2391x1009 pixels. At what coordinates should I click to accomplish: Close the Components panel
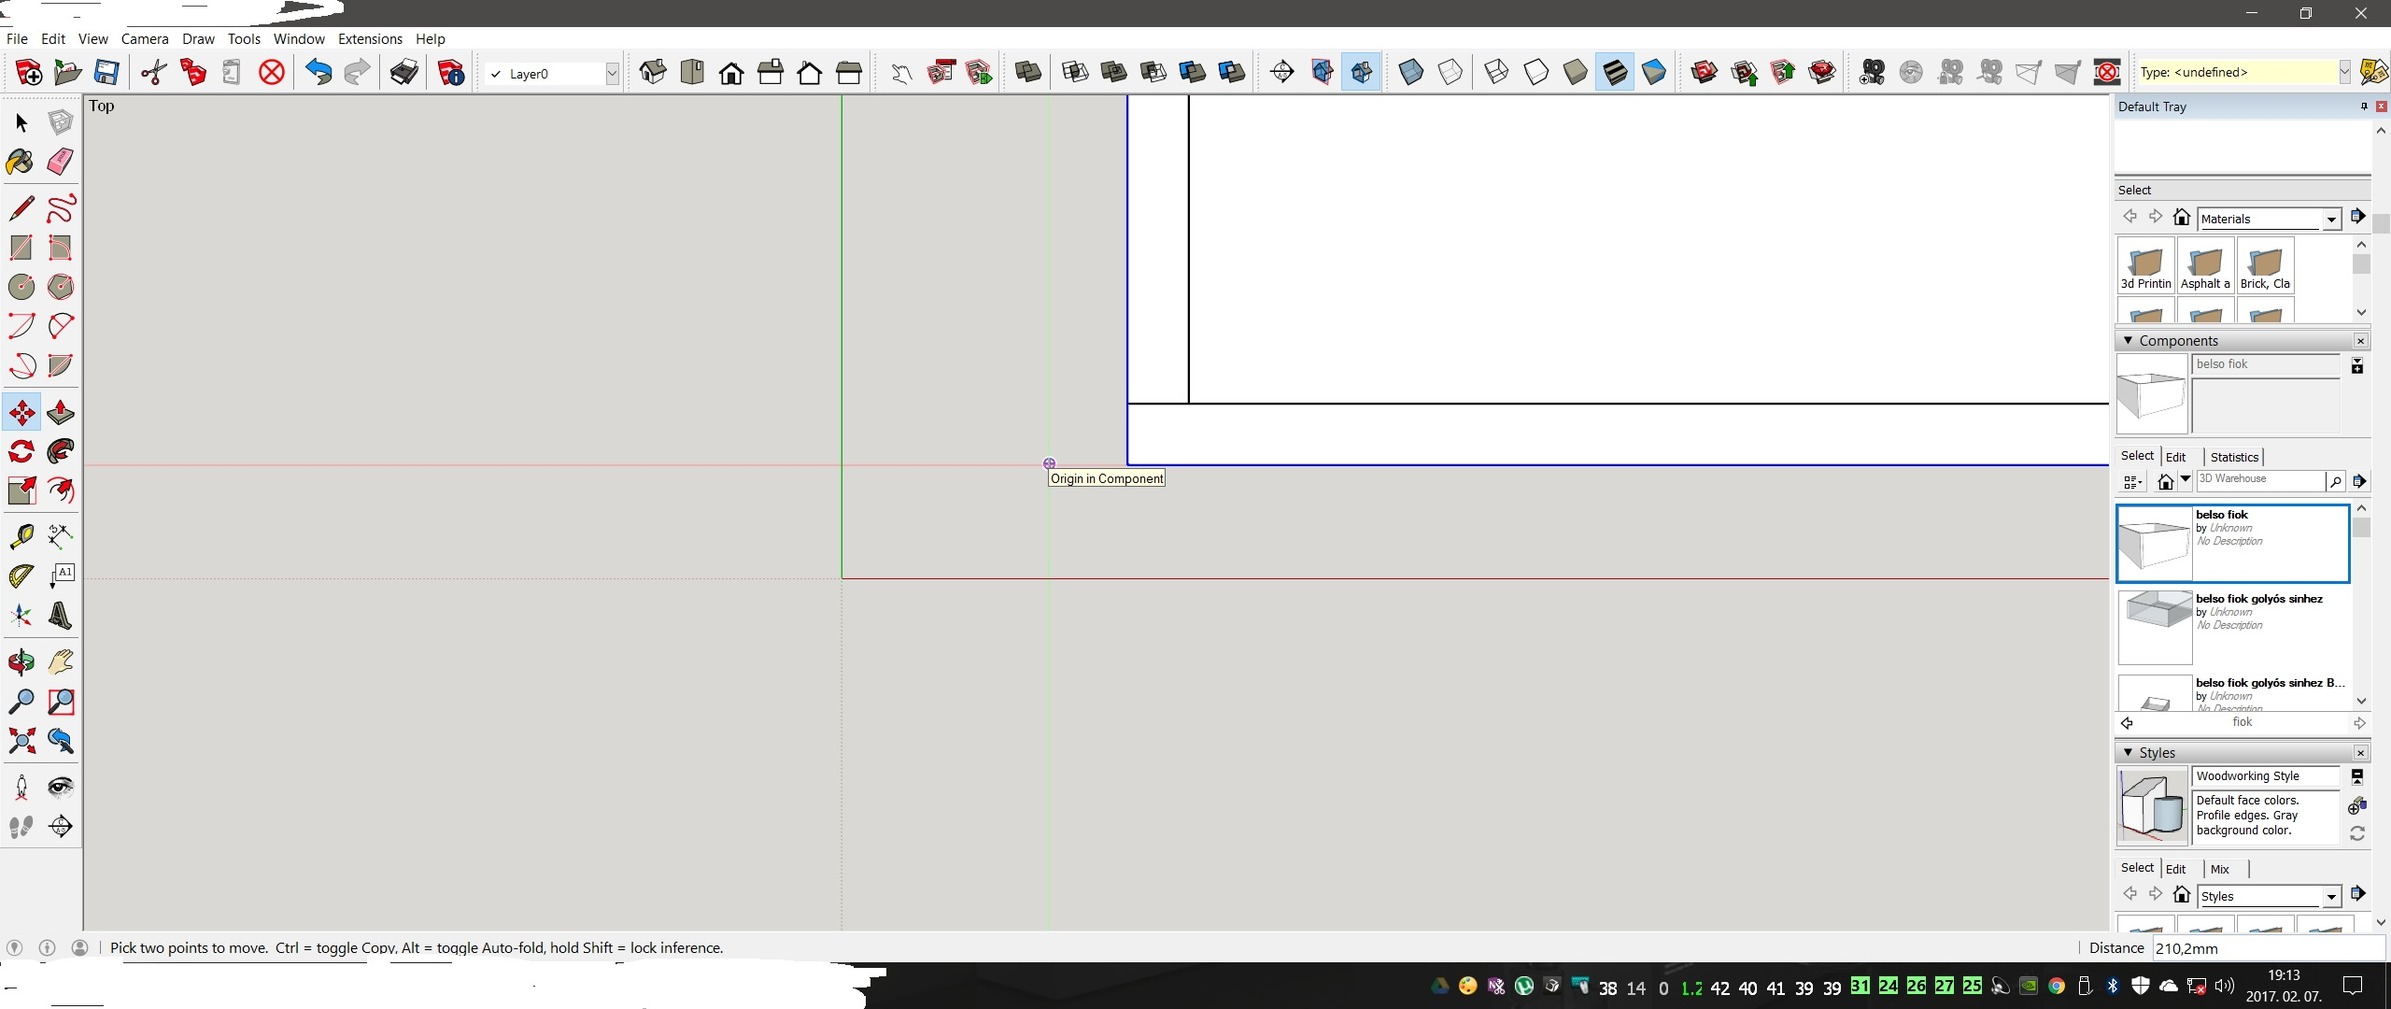[x=2360, y=341]
